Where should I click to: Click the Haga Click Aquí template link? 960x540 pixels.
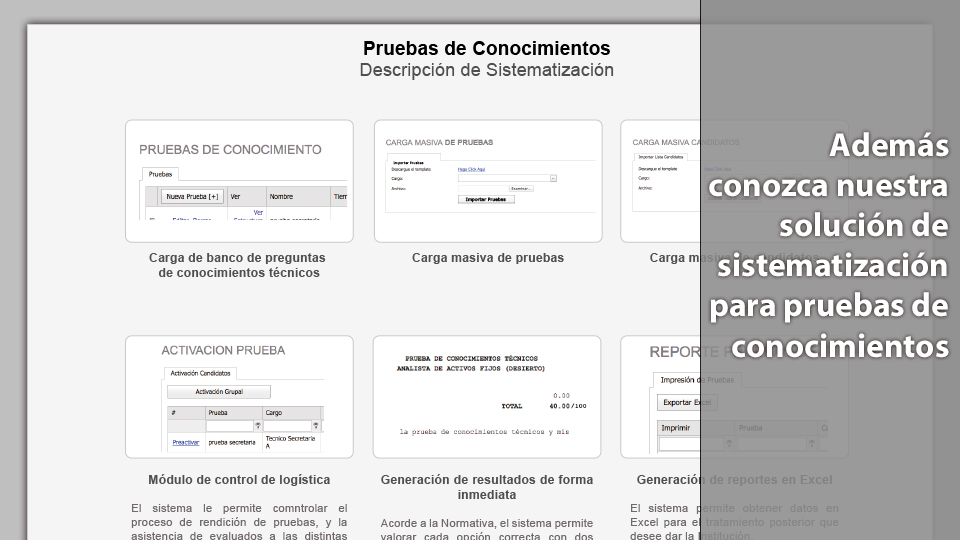coord(470,169)
